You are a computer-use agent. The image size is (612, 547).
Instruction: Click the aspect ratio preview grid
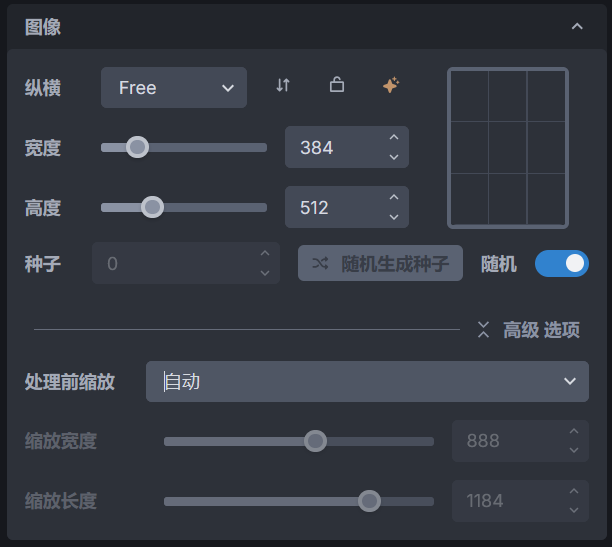pos(508,148)
